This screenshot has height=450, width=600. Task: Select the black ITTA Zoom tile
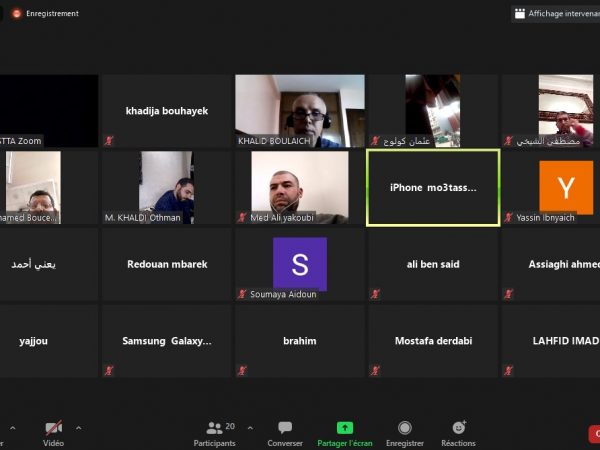49,111
